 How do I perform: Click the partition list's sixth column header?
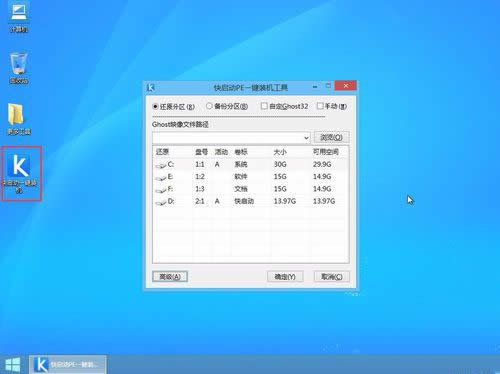(329, 152)
